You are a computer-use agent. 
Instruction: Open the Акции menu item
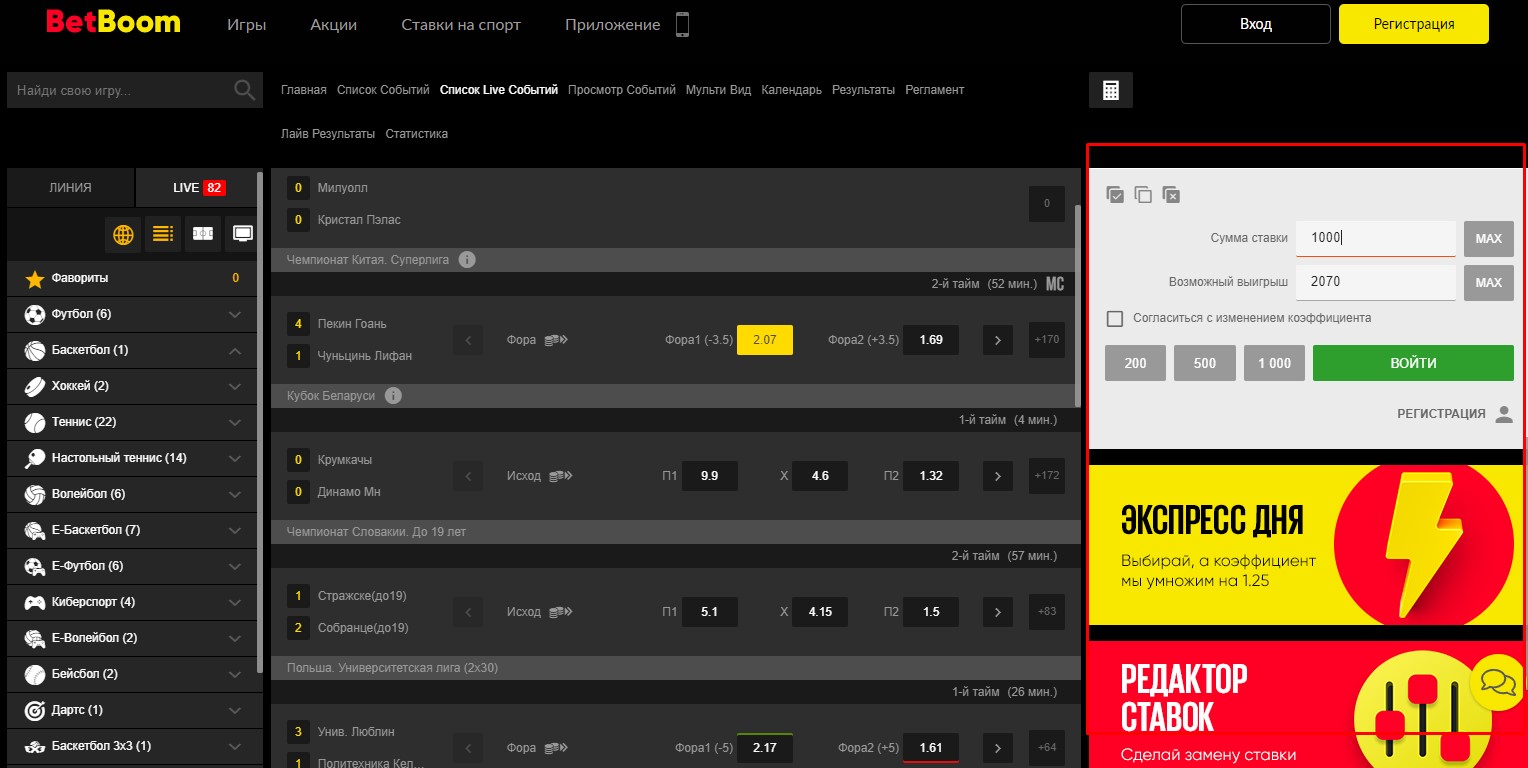(x=334, y=25)
